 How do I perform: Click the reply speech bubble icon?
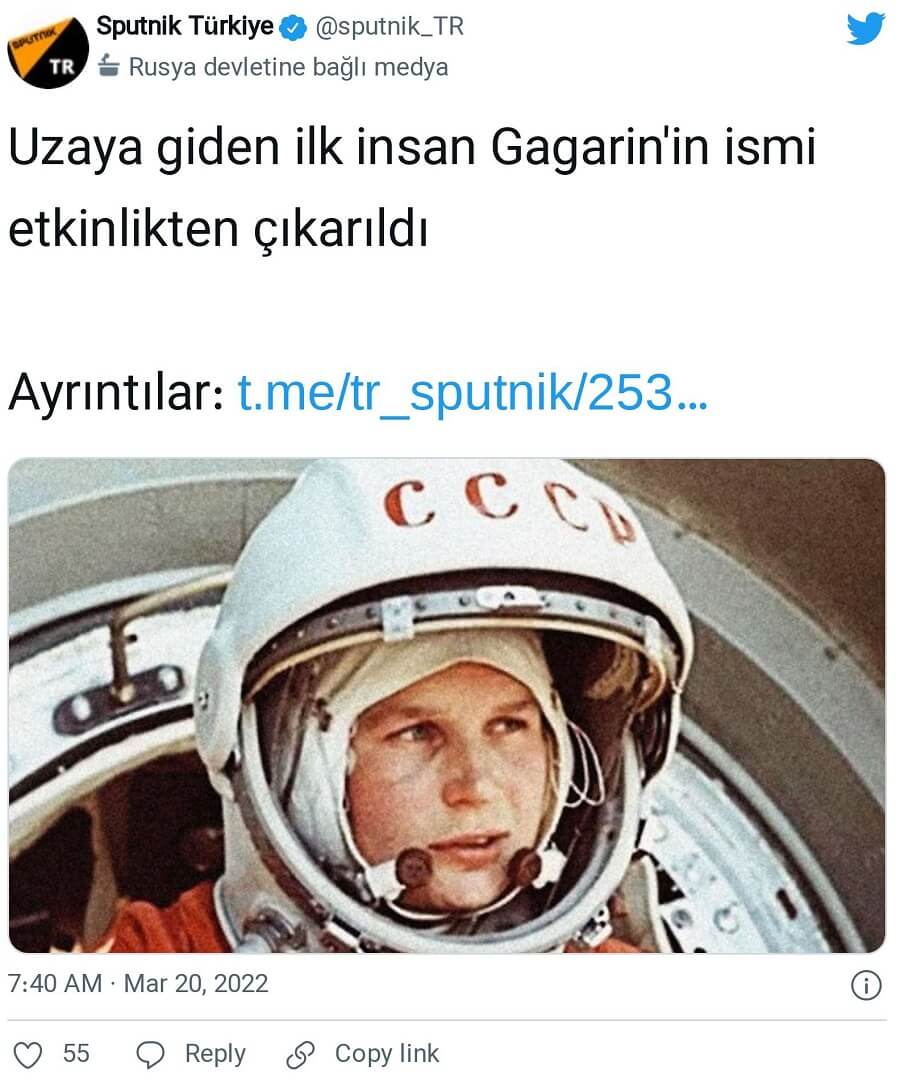coord(150,1054)
